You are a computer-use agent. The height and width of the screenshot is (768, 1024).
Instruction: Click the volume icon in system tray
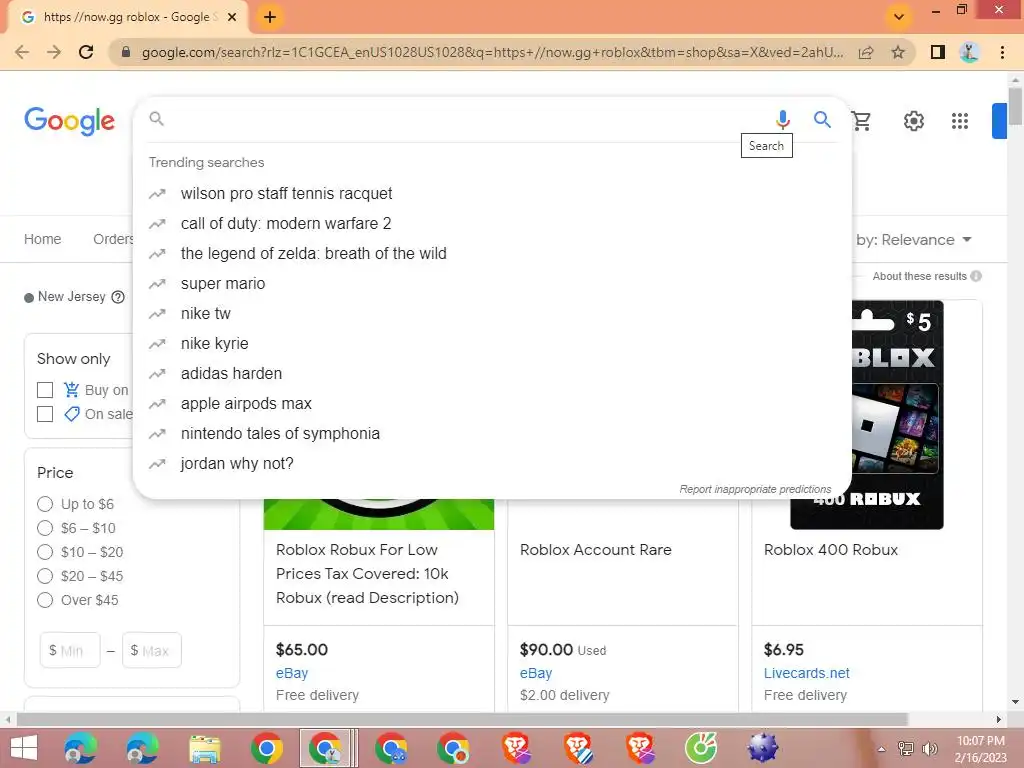[929, 749]
